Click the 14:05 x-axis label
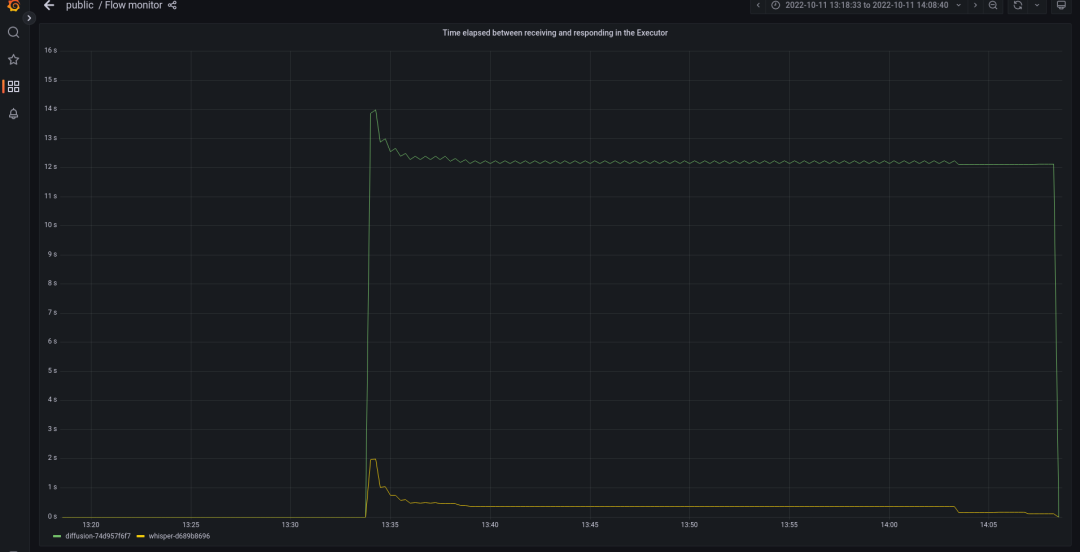This screenshot has width=1080, height=552. click(988, 524)
